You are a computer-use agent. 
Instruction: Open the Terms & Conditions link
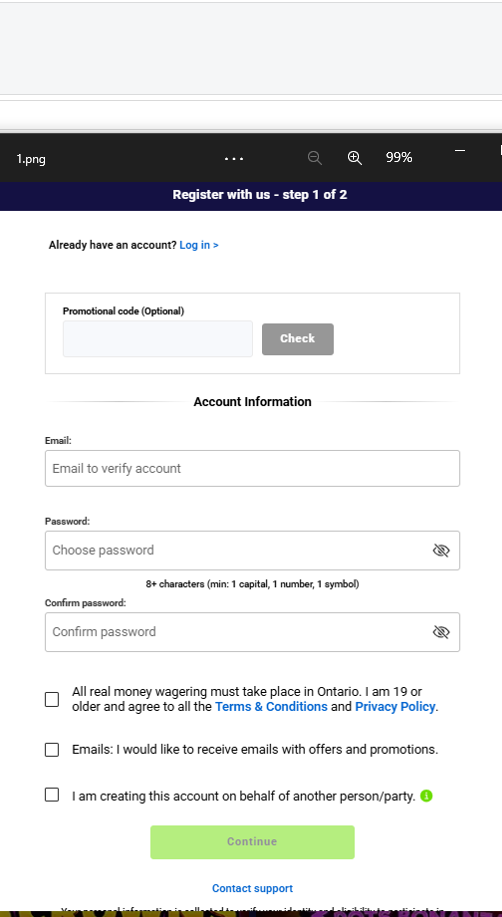point(271,706)
